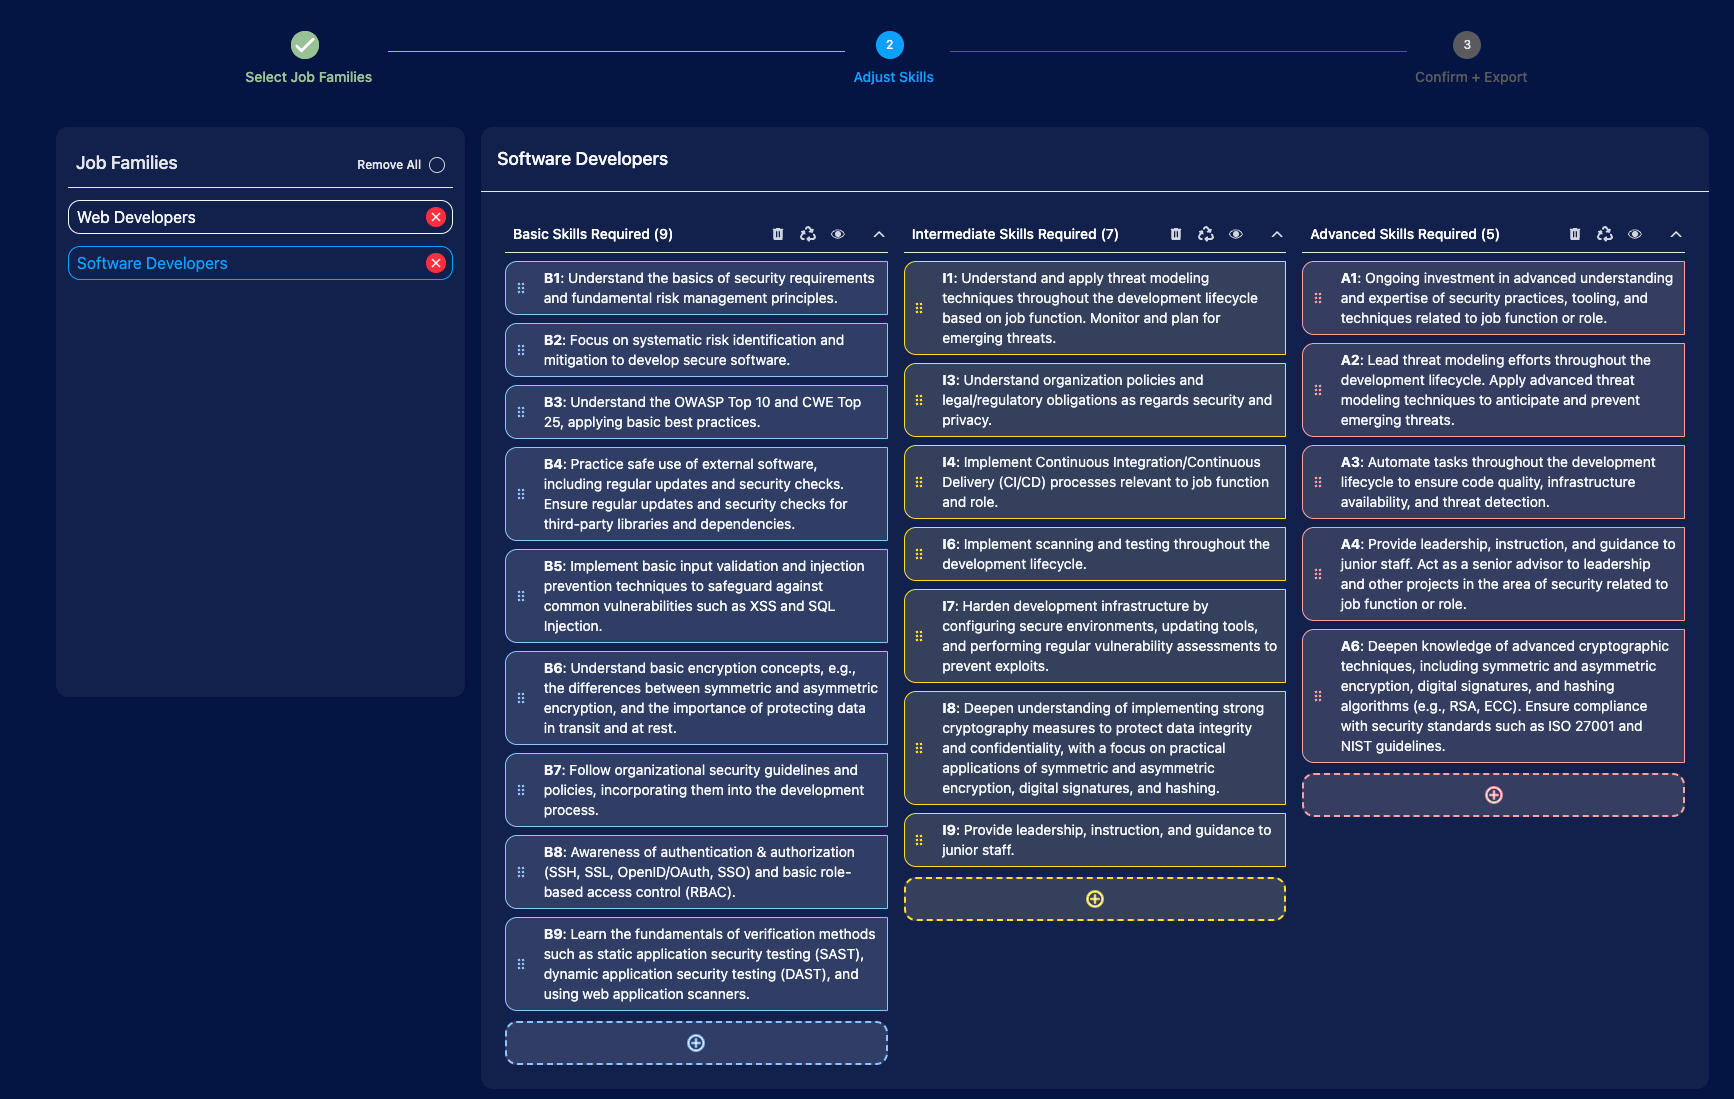
Task: Click drag handle of skill B3
Action: pos(521,412)
